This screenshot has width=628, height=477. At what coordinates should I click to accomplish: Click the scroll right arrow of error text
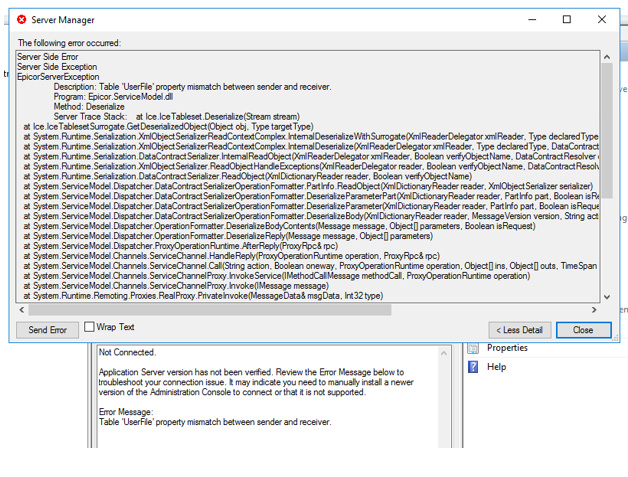point(594,310)
